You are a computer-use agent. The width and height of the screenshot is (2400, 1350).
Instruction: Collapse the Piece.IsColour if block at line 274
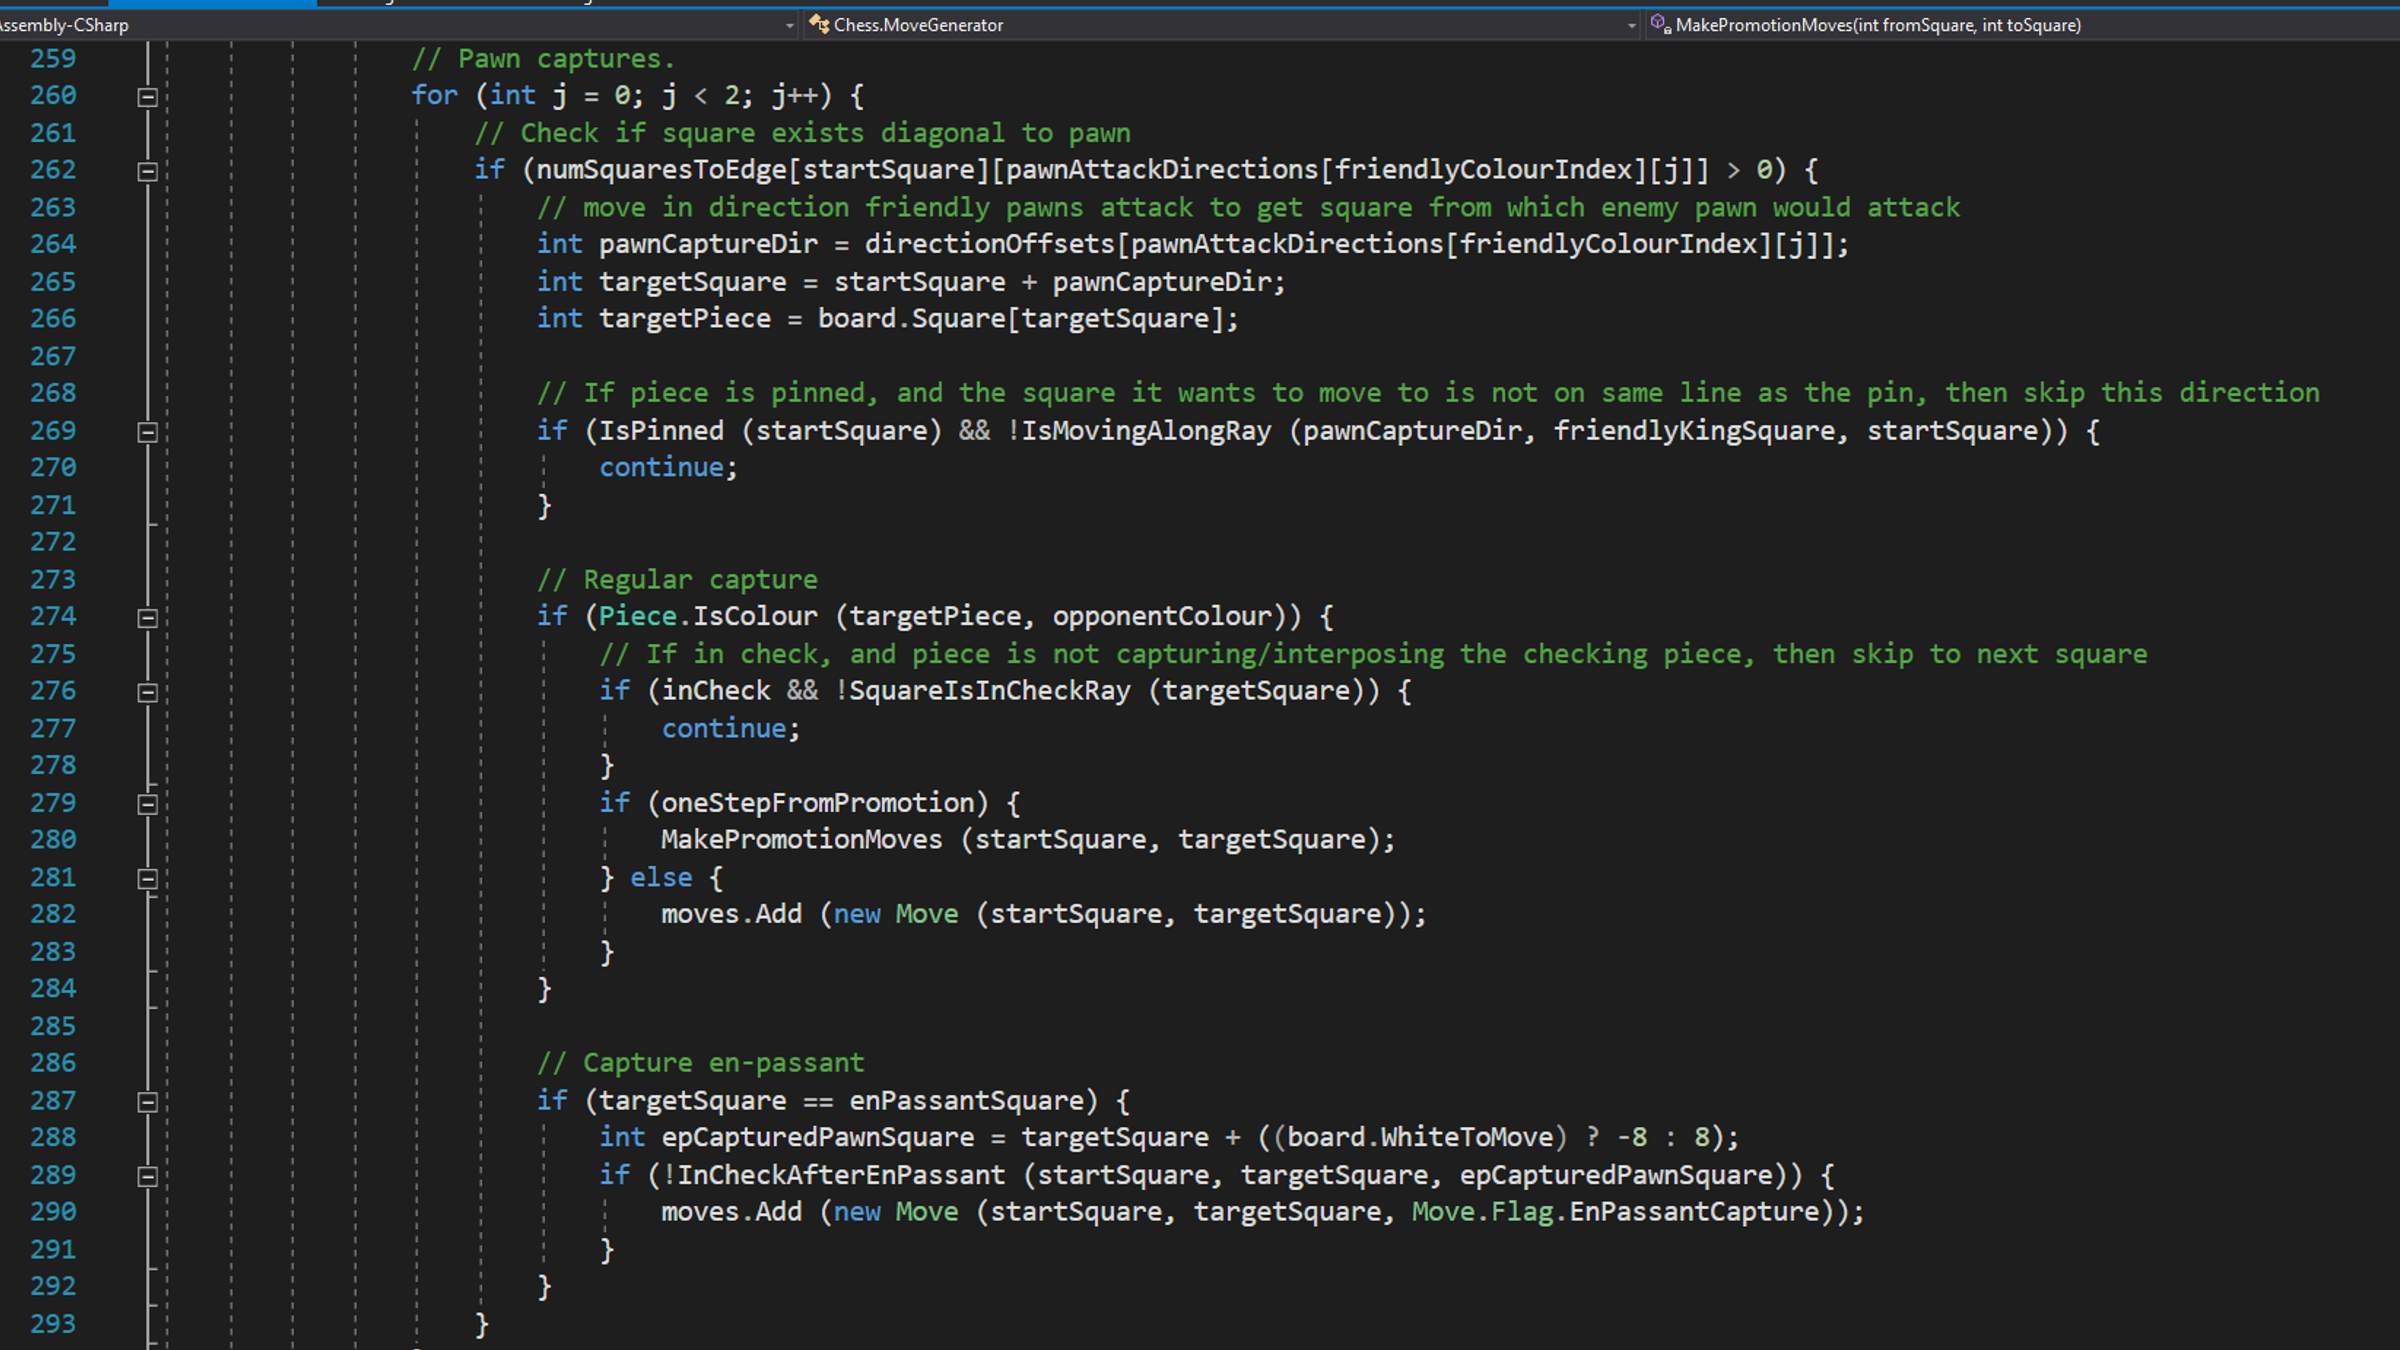coord(147,618)
